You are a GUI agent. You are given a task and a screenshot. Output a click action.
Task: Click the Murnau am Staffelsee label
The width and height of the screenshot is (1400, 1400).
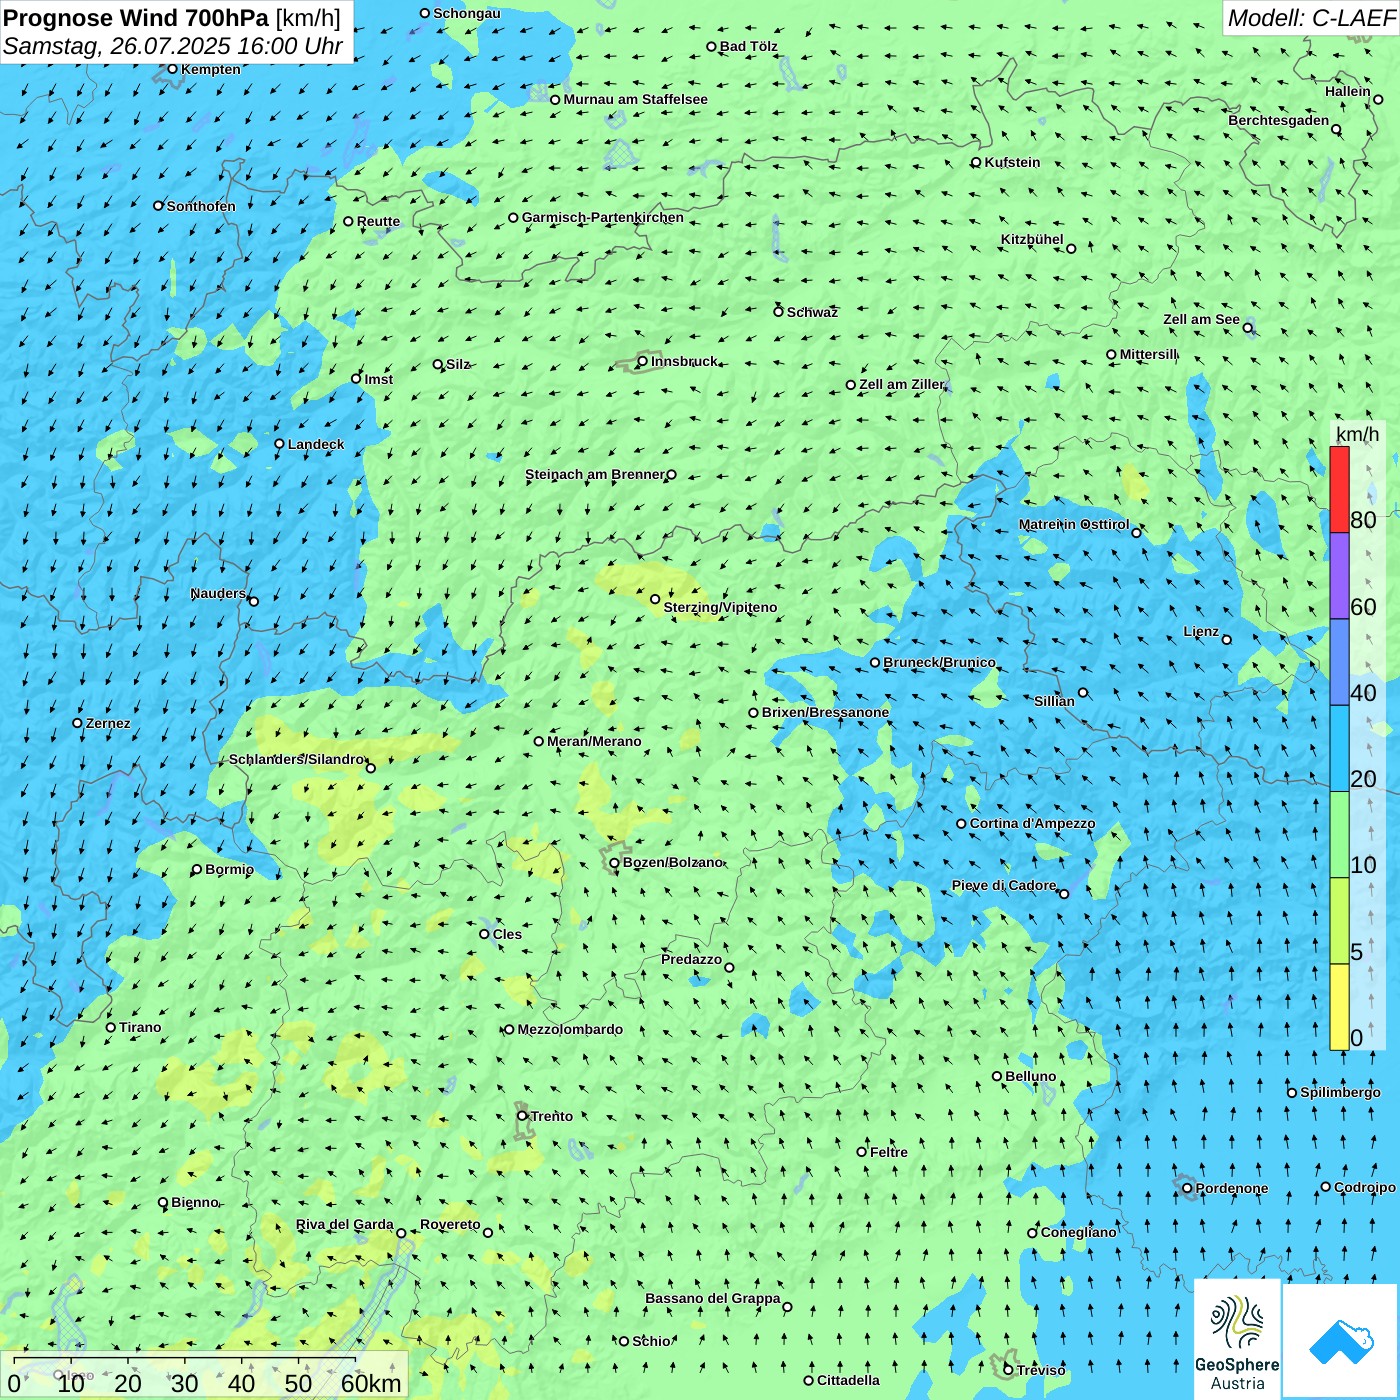point(636,99)
